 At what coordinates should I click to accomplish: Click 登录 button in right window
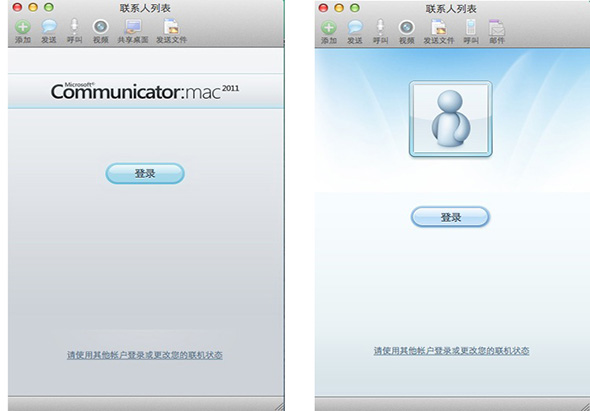tap(450, 217)
